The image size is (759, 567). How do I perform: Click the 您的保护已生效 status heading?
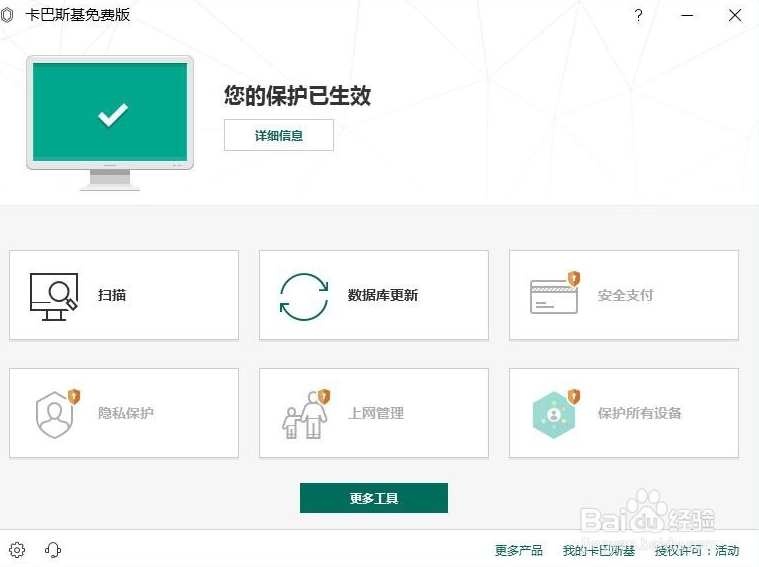tap(297, 95)
